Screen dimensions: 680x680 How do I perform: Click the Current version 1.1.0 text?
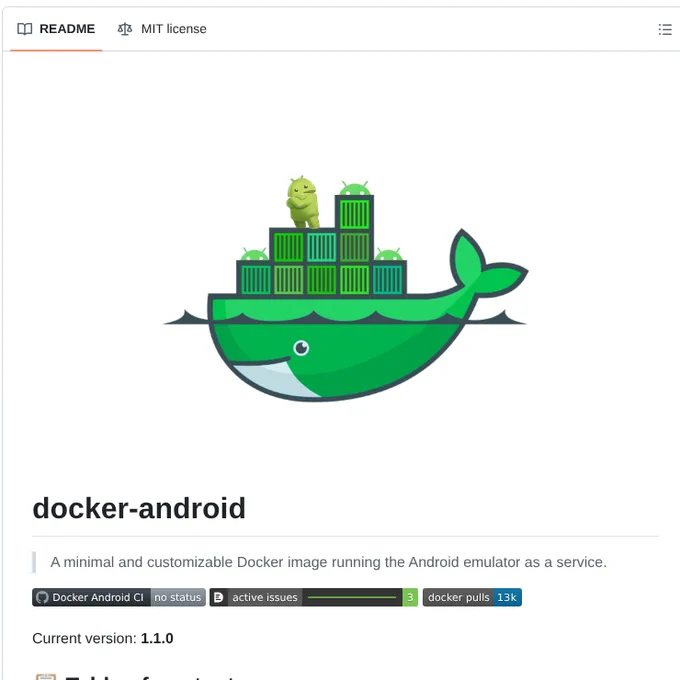tap(103, 638)
